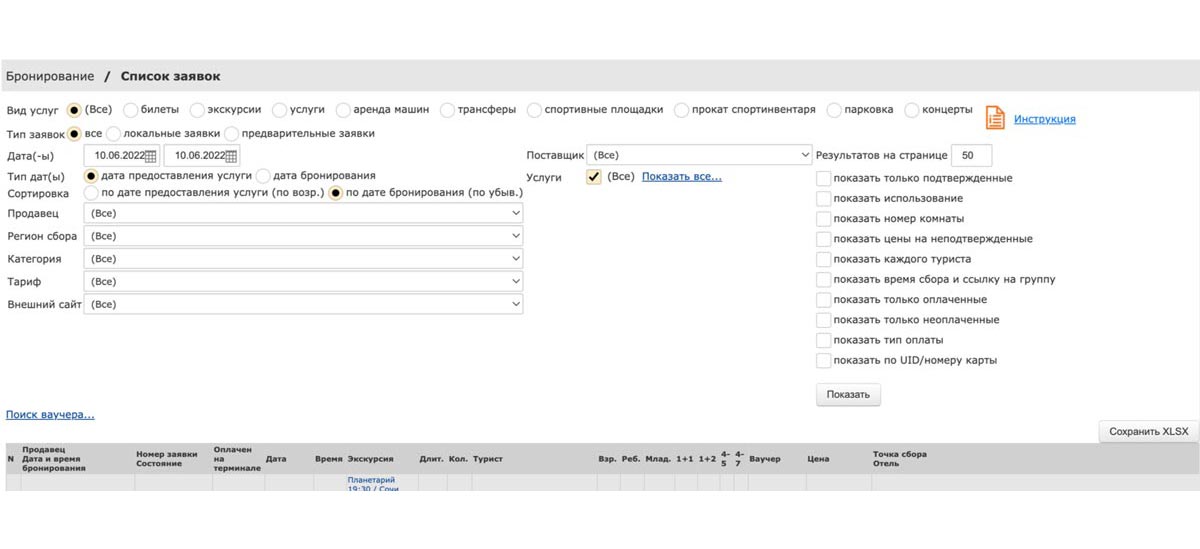Select the 'экскурсии' service type radio
Viewport: 1200px width, 549px height.
pyautogui.click(x=197, y=110)
